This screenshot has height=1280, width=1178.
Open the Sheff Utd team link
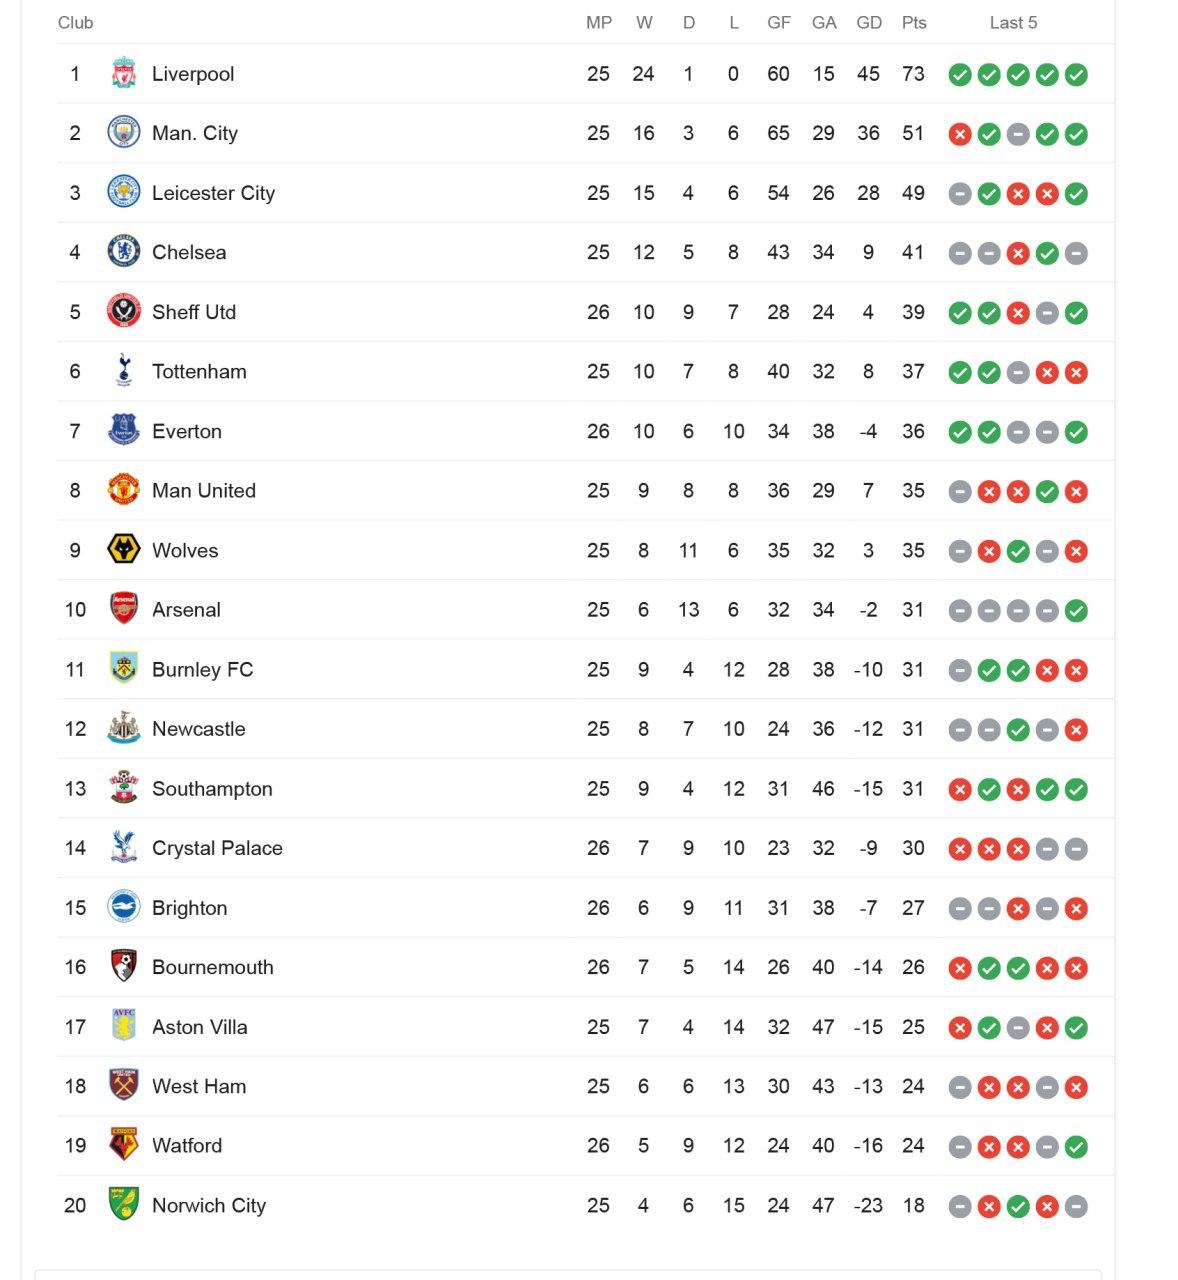[194, 312]
